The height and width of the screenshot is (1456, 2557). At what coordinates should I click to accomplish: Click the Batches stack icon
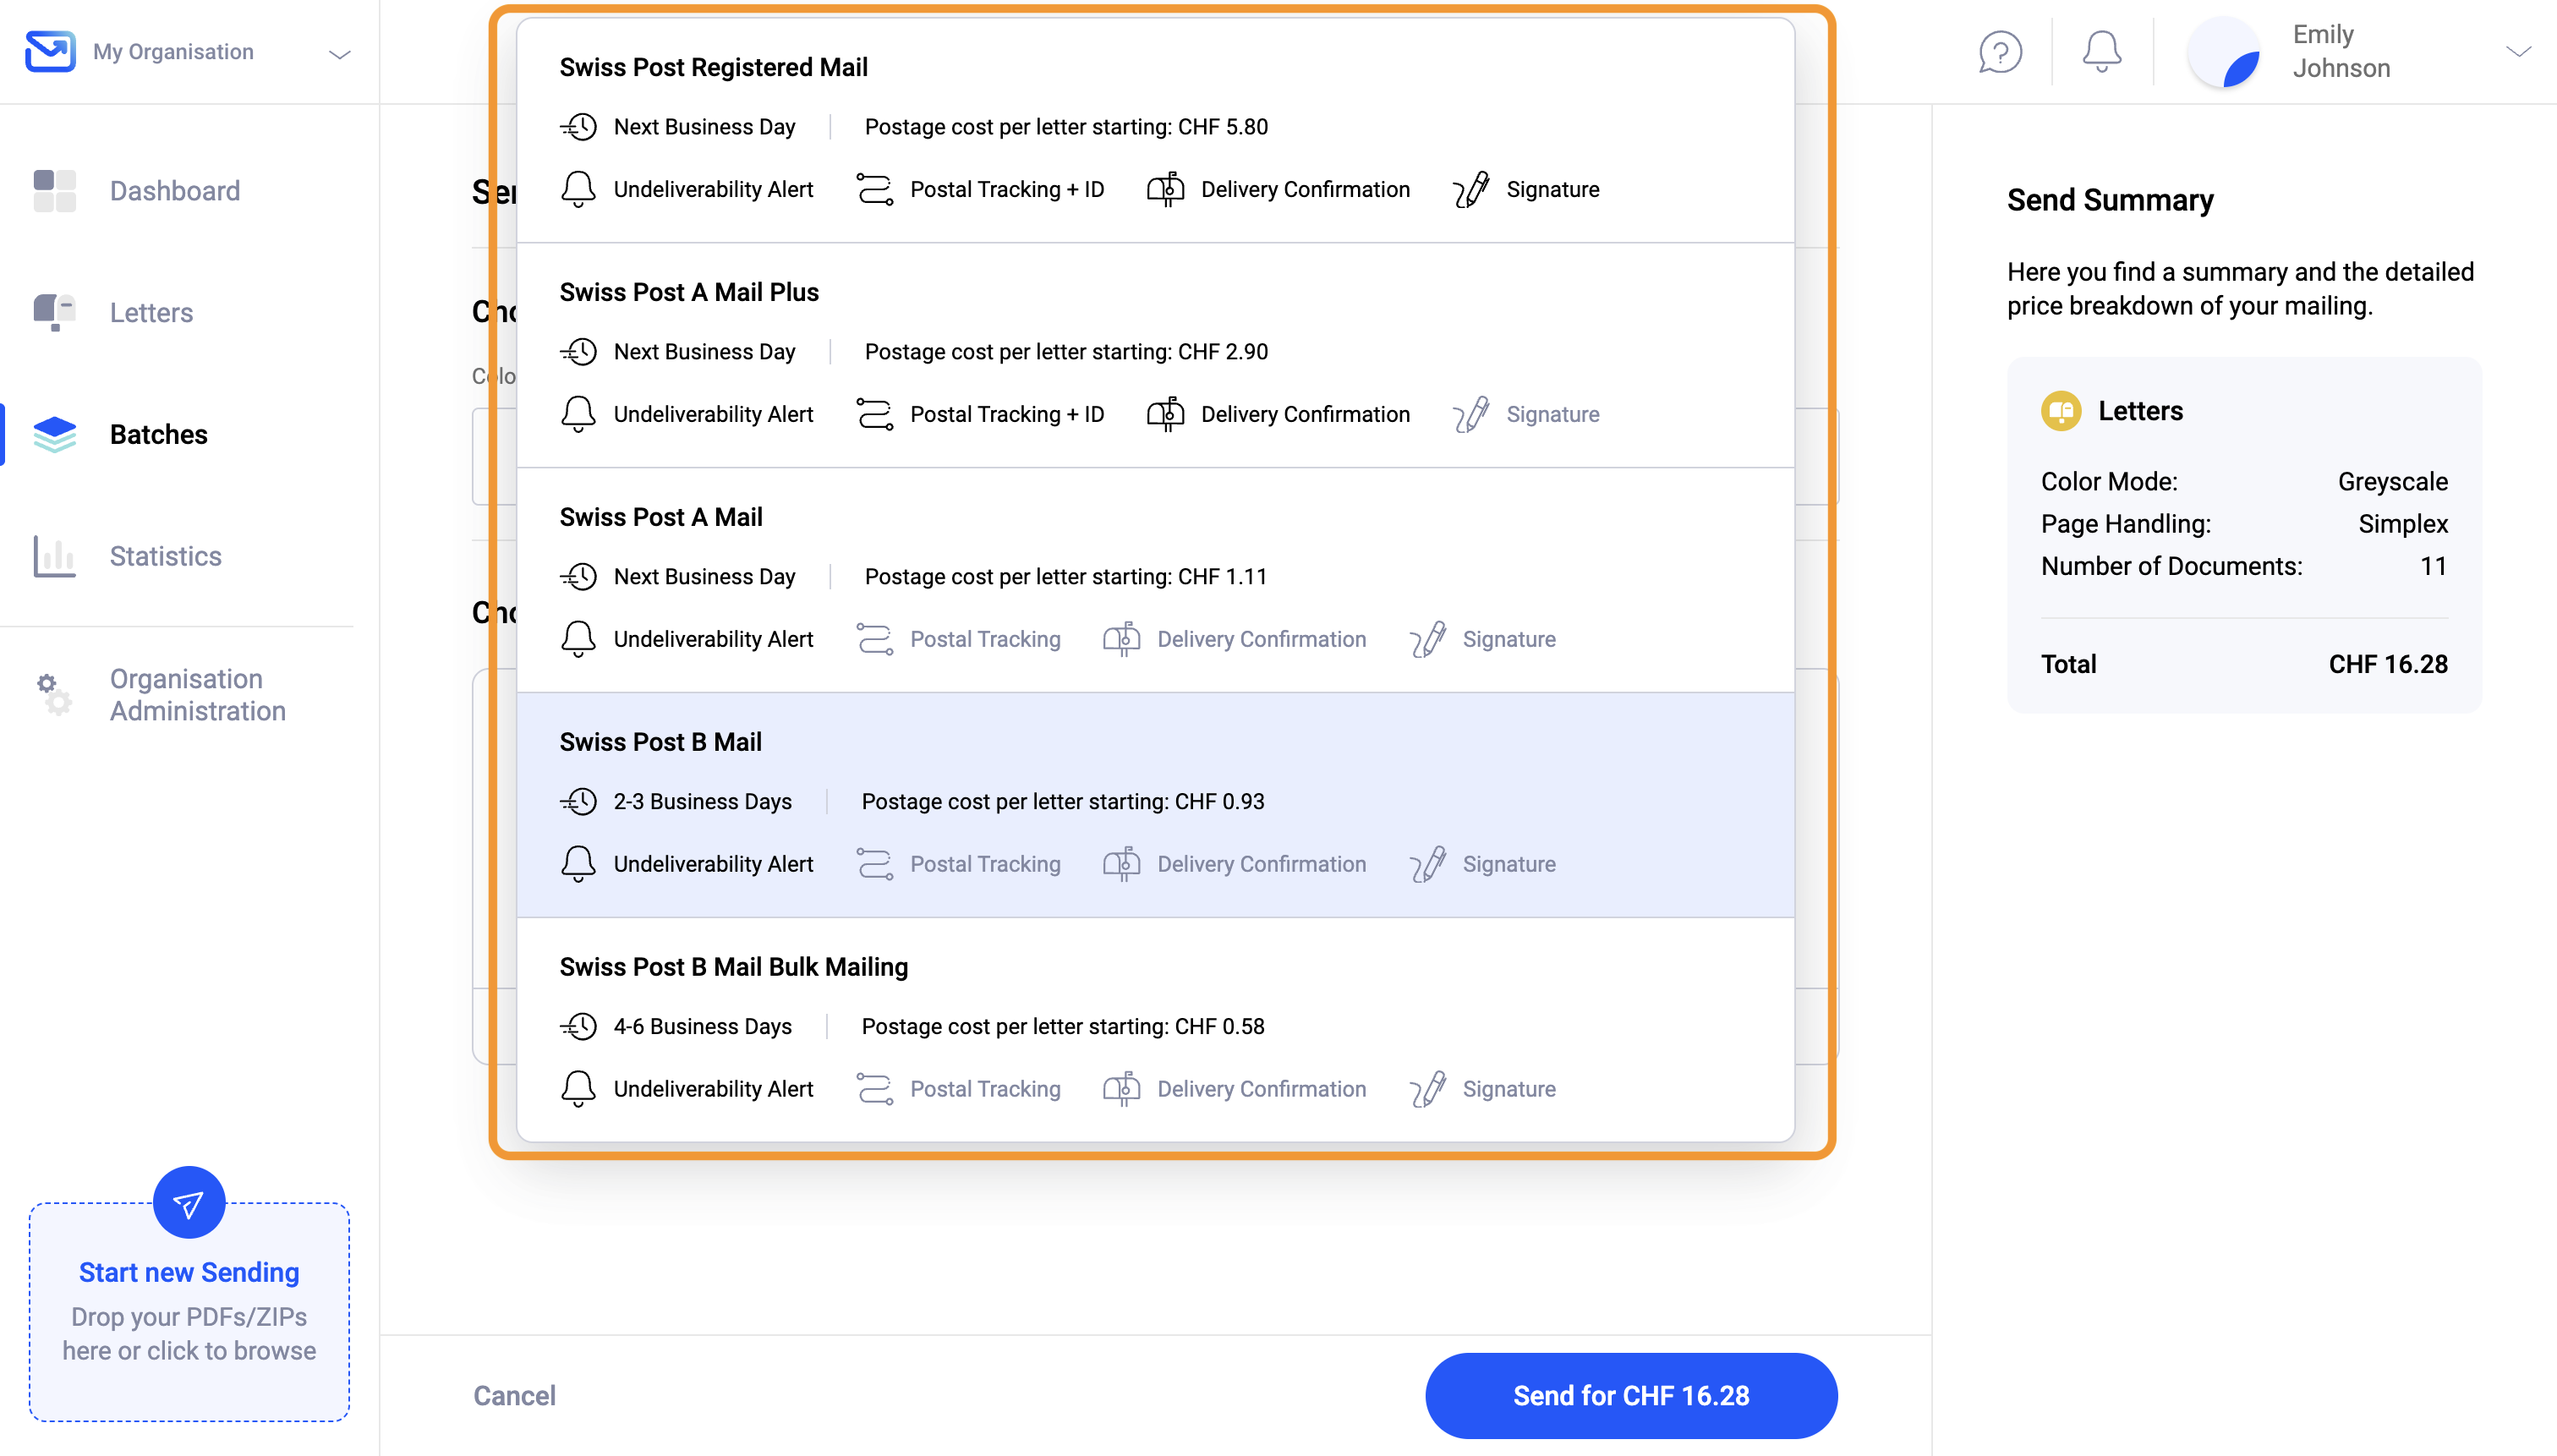55,434
